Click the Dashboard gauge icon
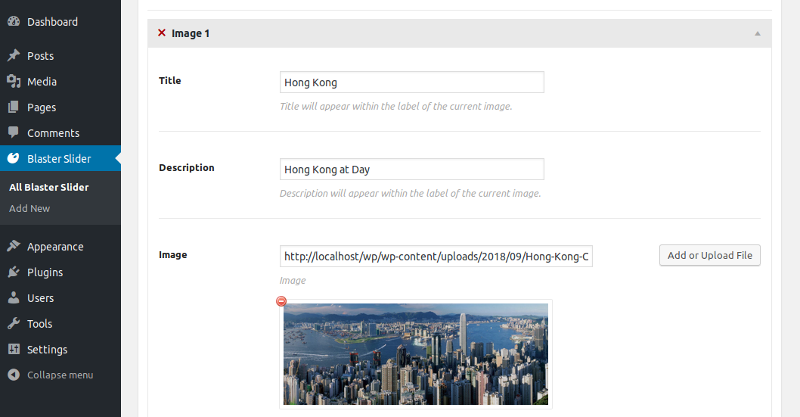800x417 pixels. click(x=14, y=21)
